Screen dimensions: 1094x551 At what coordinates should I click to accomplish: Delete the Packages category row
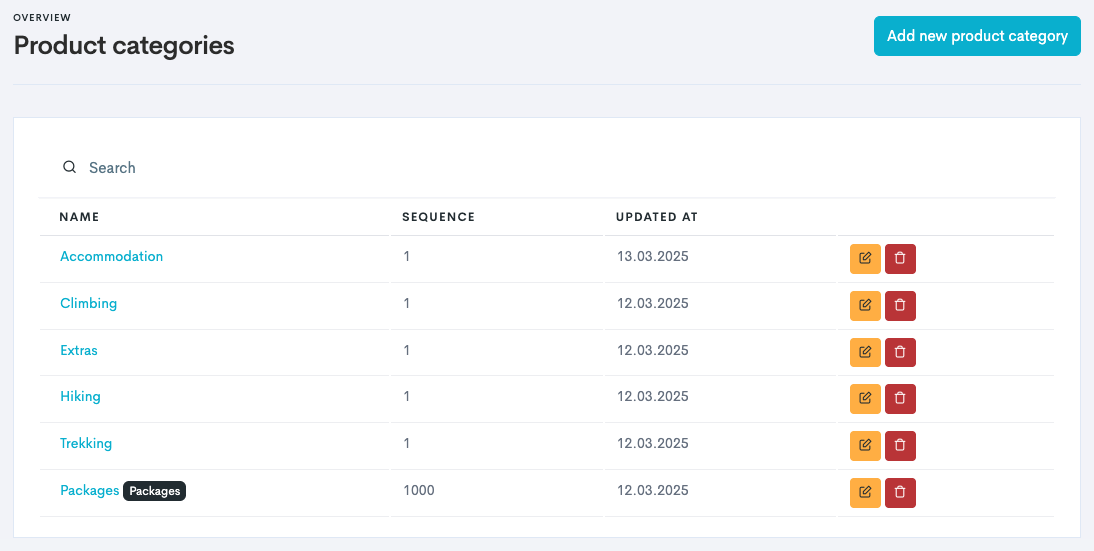click(x=900, y=492)
